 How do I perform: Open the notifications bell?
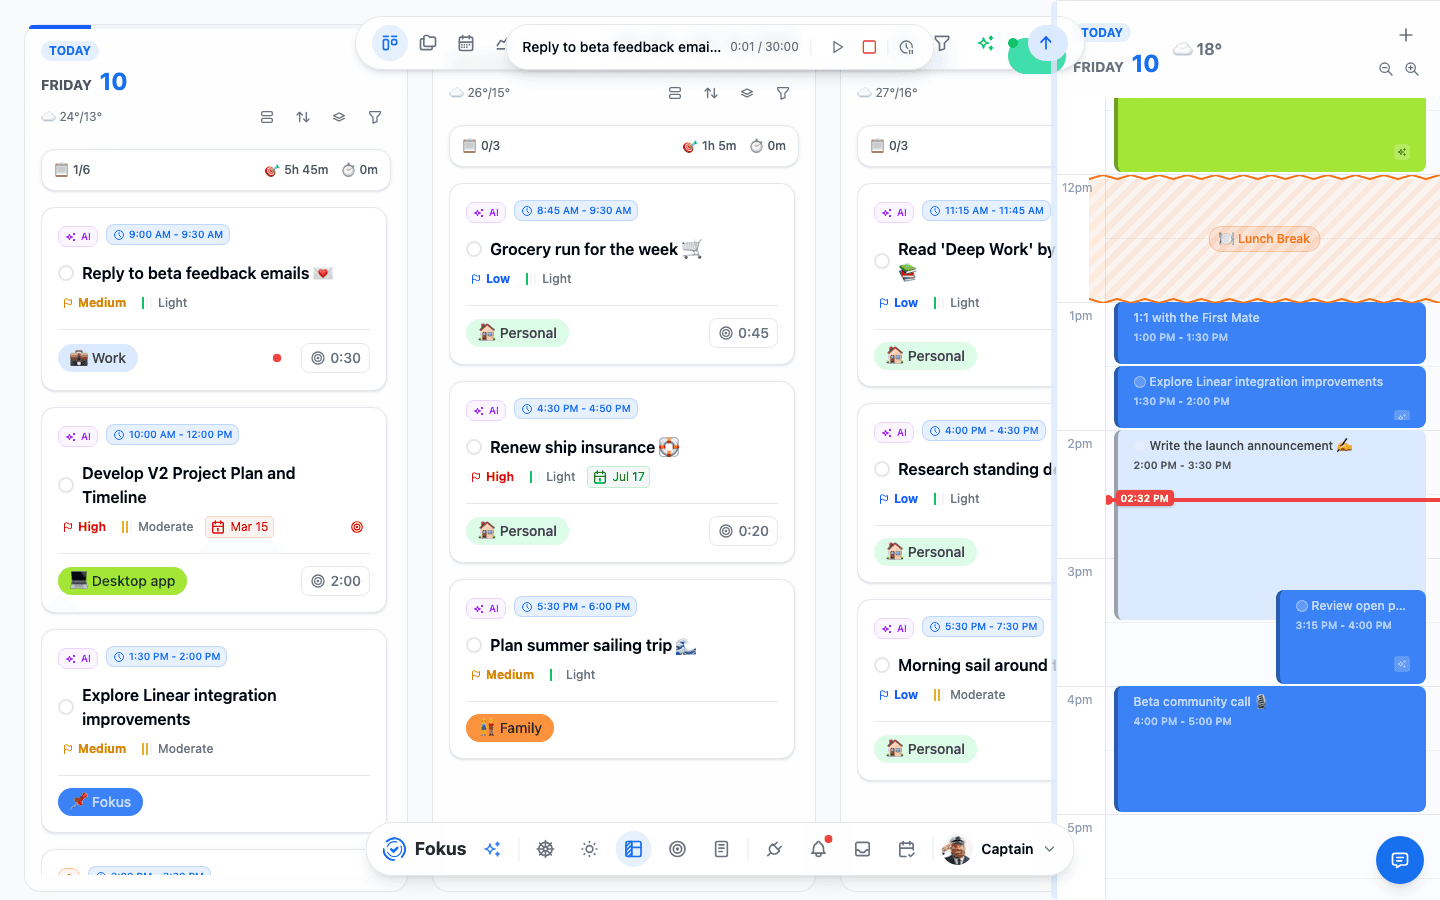point(818,849)
